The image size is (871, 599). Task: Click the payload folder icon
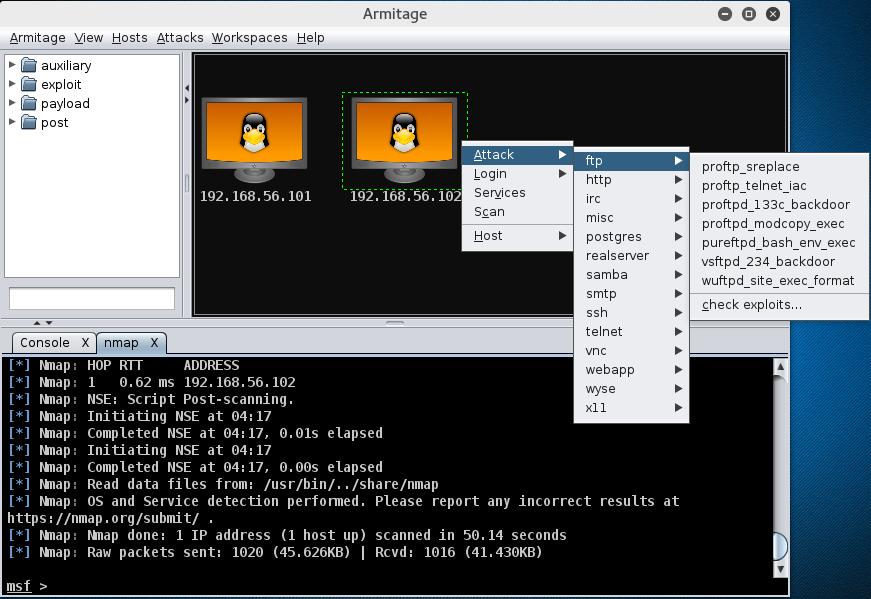click(x=29, y=103)
